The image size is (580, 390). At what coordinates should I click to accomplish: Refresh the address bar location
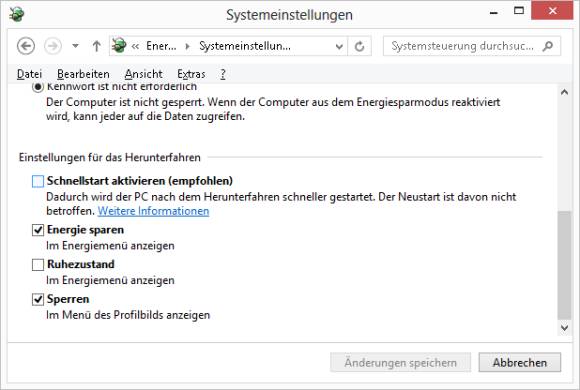(360, 46)
